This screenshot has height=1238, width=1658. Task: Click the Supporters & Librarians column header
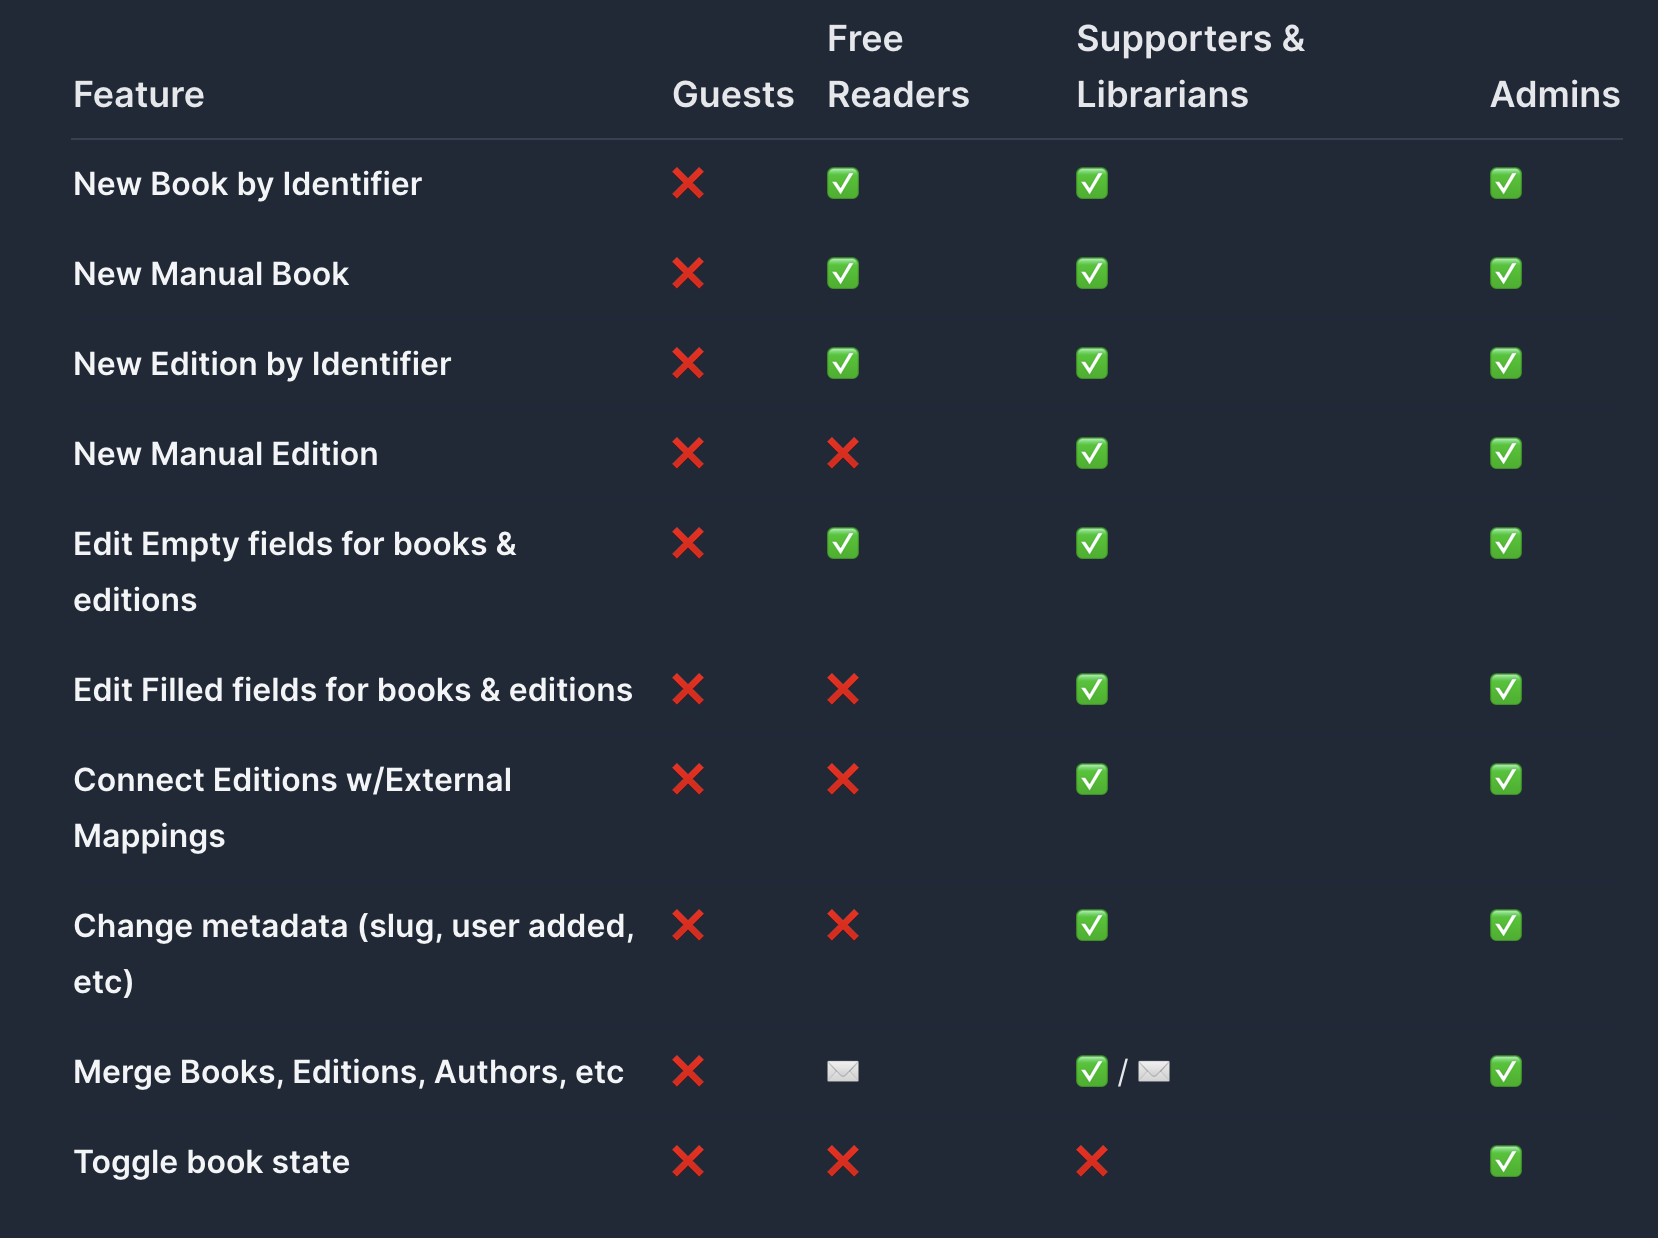[x=1190, y=67]
